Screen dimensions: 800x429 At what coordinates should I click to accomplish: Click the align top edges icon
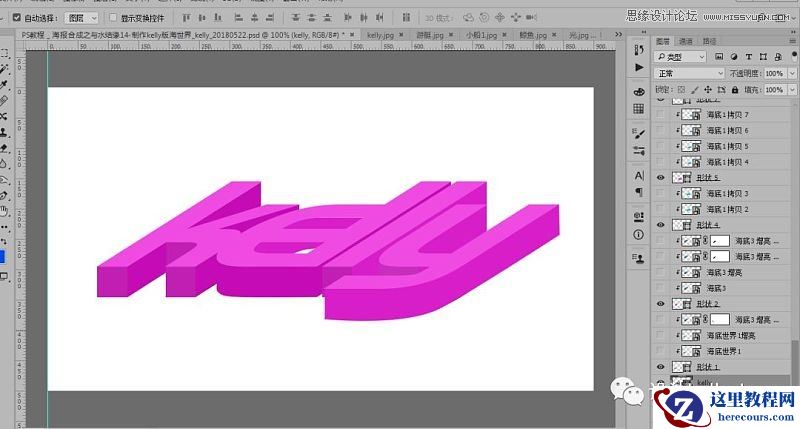pyautogui.click(x=186, y=18)
